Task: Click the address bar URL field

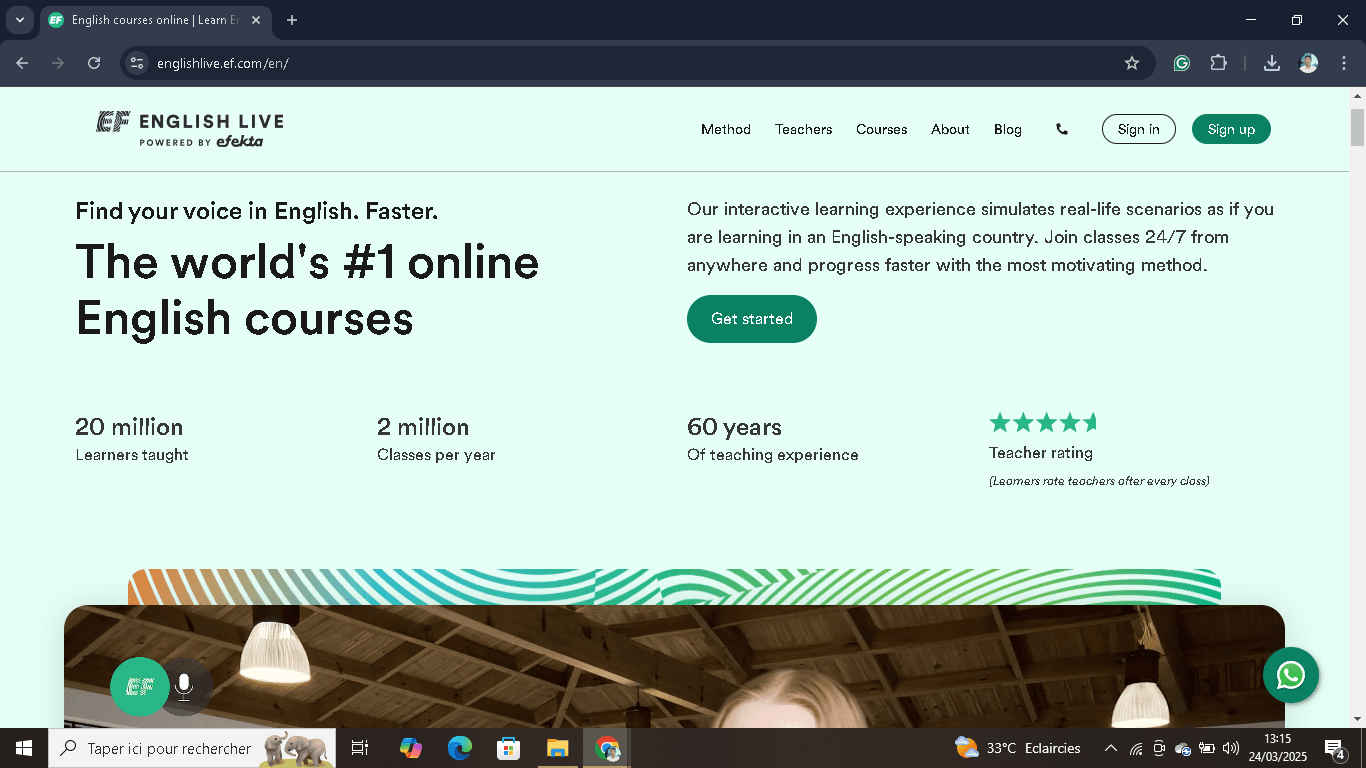Action: pyautogui.click(x=600, y=63)
